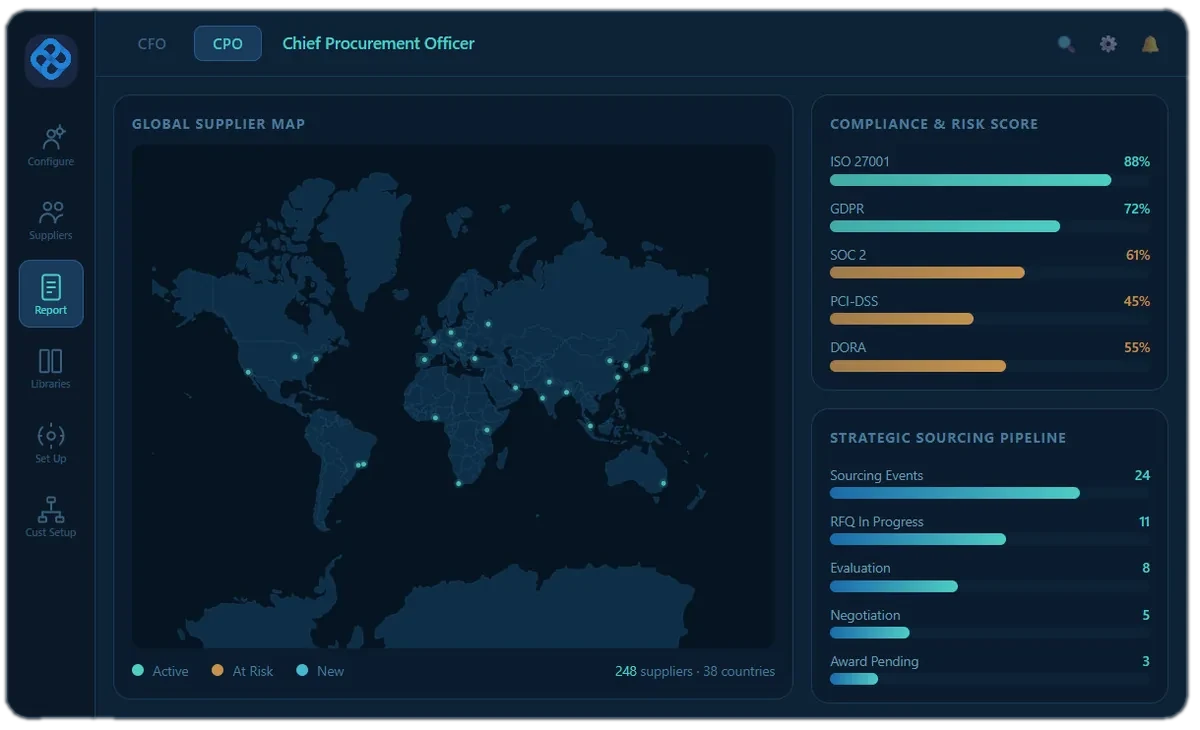This screenshot has width=1200, height=730.
Task: Click the PCI-DSS label
Action: click(854, 300)
